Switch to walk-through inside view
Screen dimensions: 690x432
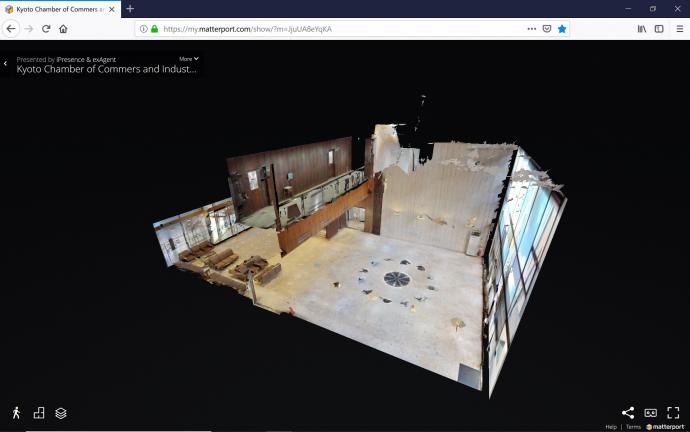tap(16, 412)
